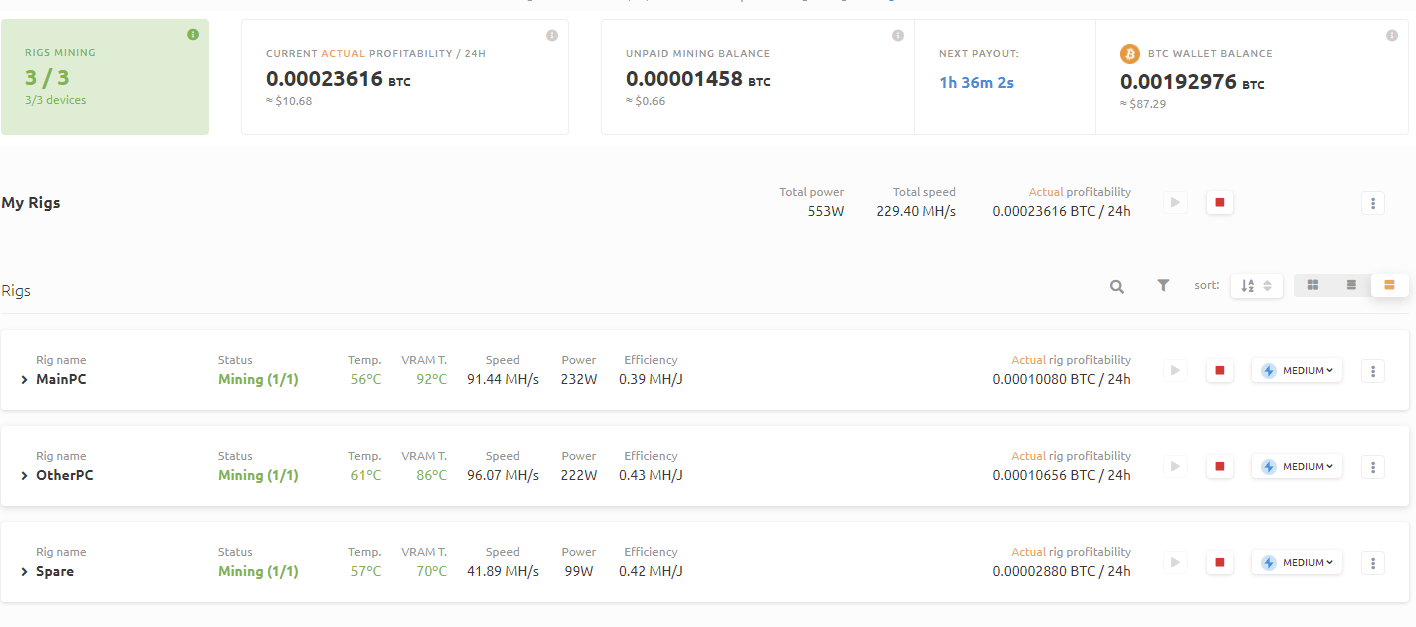Expand the MainPC rig row
1416x627 pixels.
pyautogui.click(x=25, y=380)
